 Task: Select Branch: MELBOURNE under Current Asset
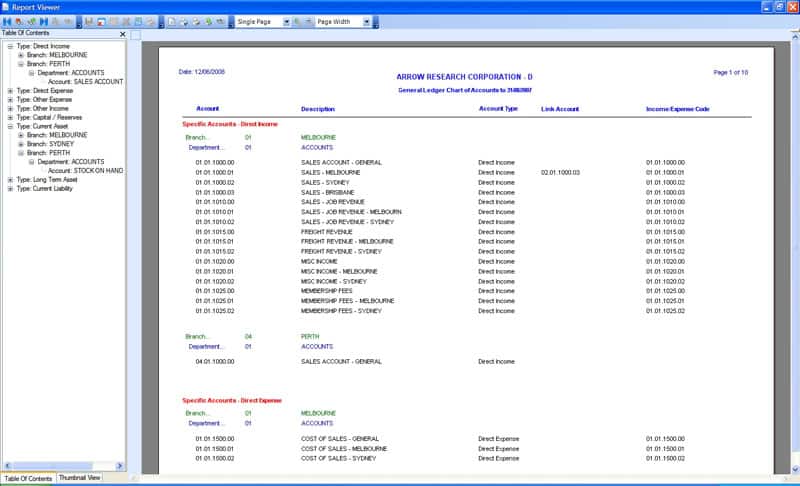[x=57, y=135]
